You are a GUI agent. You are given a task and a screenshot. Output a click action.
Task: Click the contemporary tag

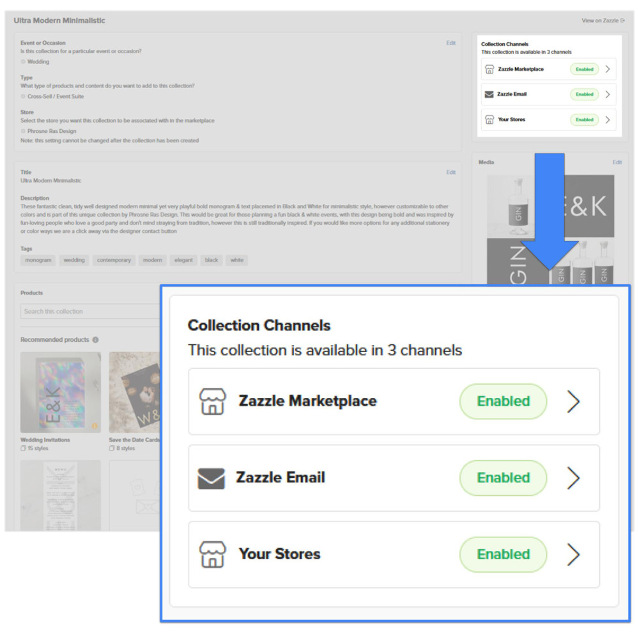(x=114, y=260)
